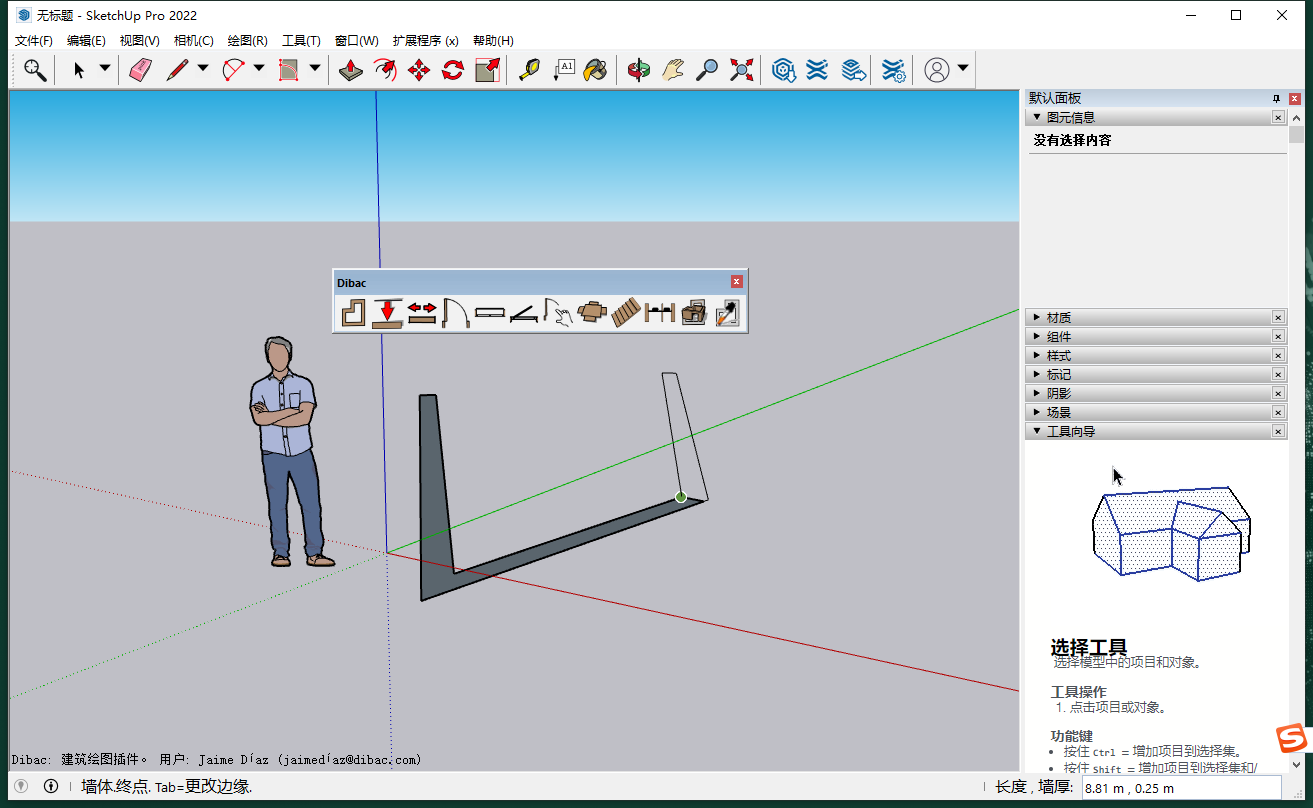This screenshot has height=808, width=1313.
Task: Choose the Dibac Dimension tool
Action: coord(660,314)
